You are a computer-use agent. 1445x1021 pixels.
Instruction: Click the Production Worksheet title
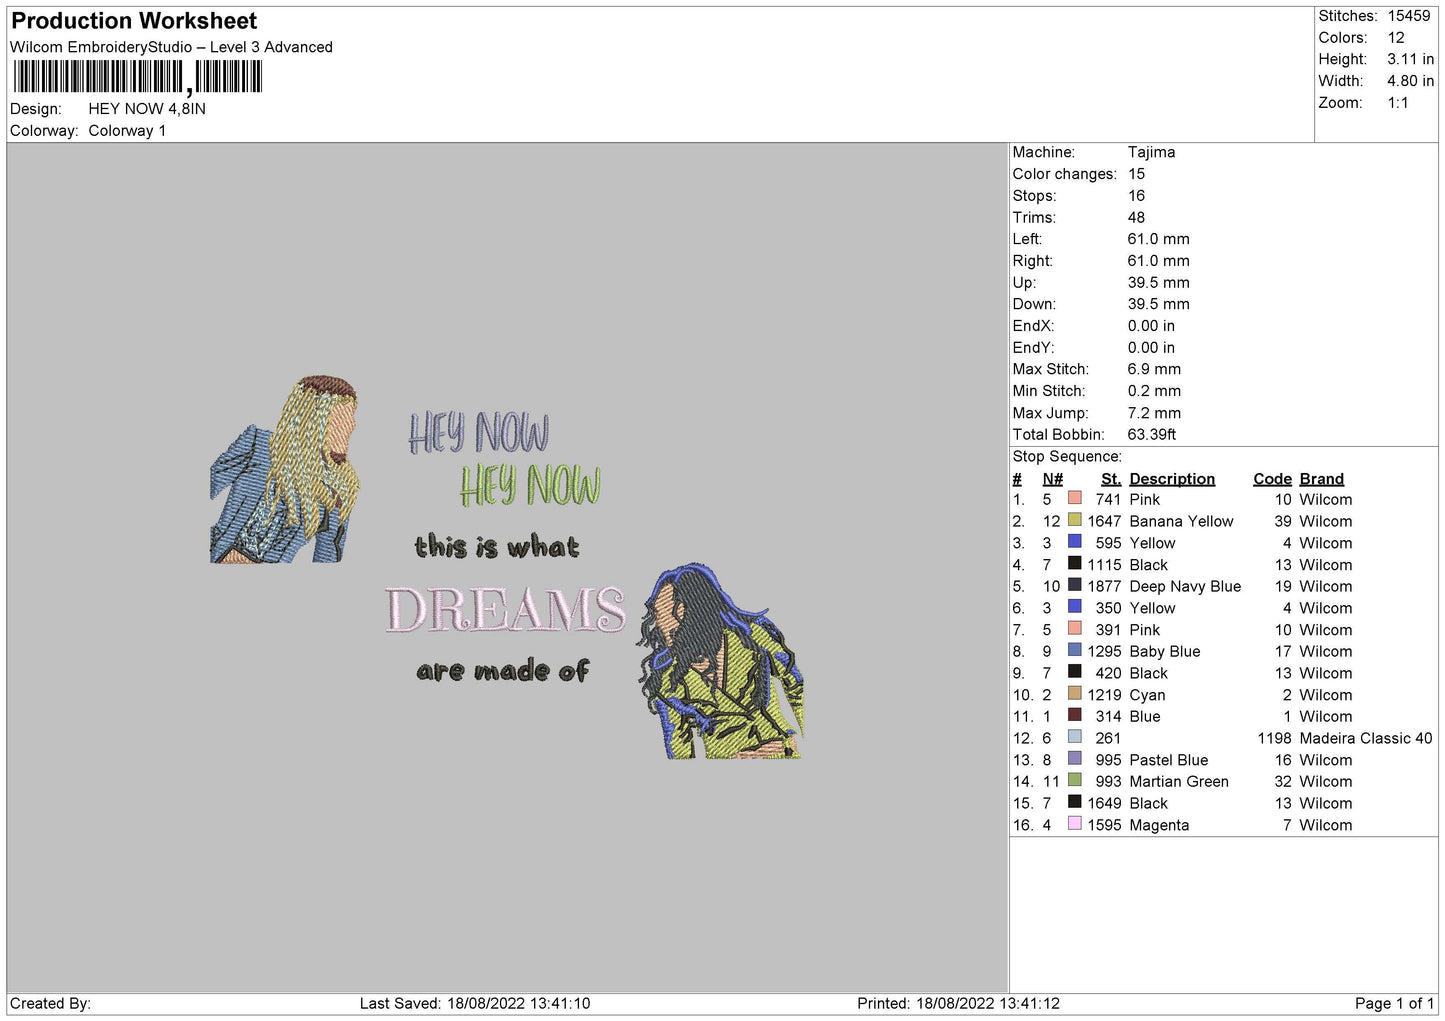pos(134,21)
